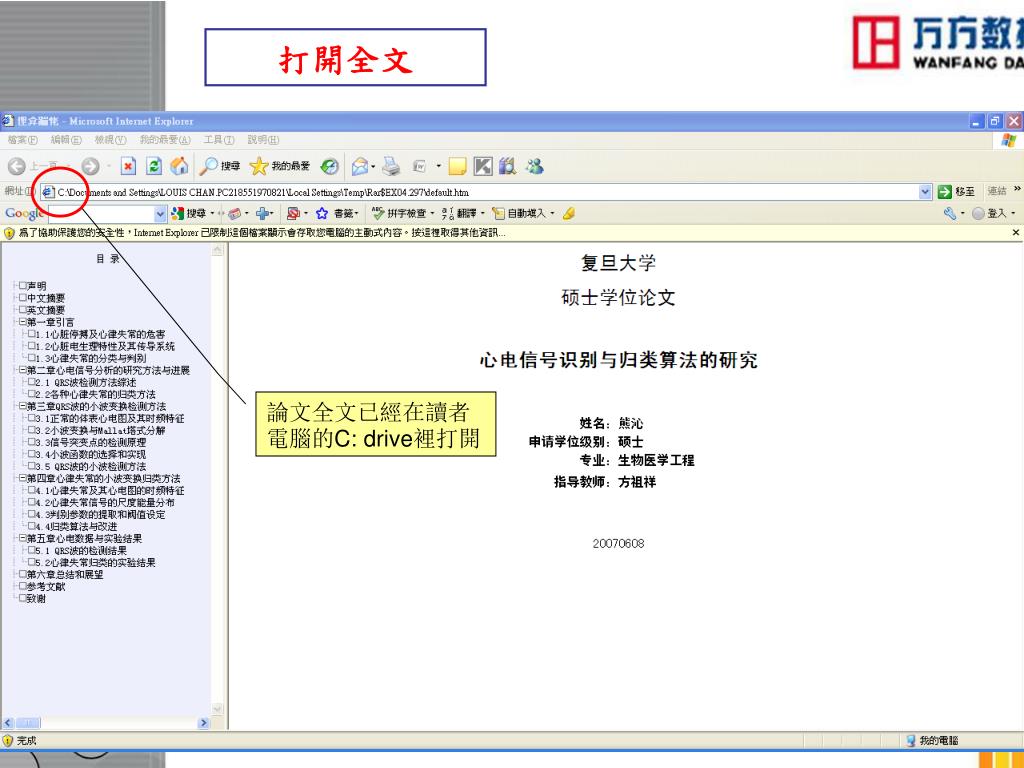Image resolution: width=1024 pixels, height=768 pixels.
Task: Click the Google toolbar search field
Action: (x=101, y=214)
